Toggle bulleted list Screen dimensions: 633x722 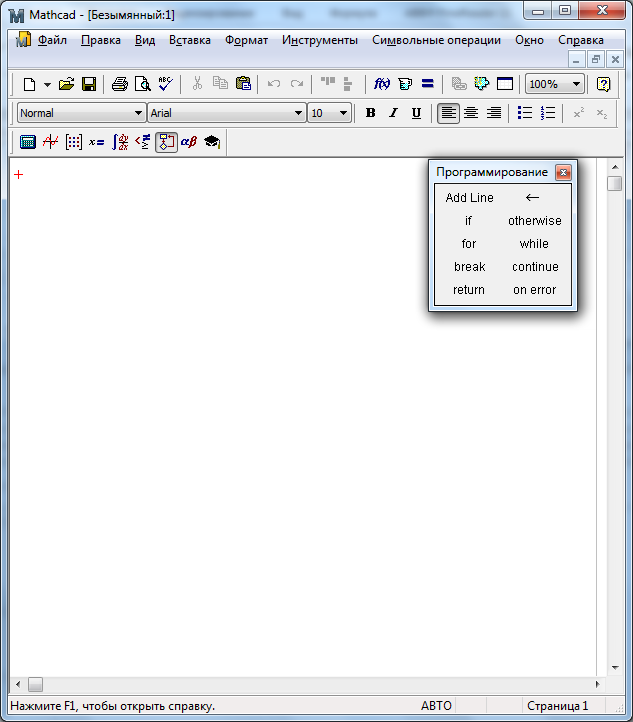pyautogui.click(x=525, y=113)
